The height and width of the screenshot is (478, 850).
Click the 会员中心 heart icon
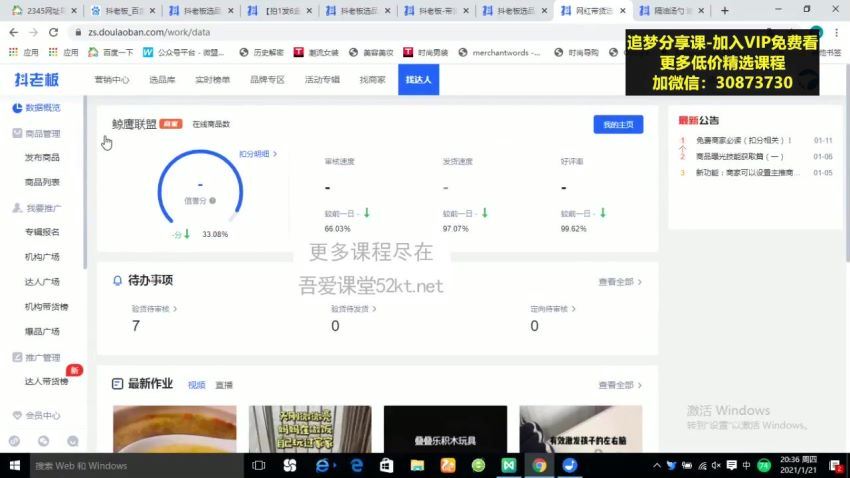(17, 415)
